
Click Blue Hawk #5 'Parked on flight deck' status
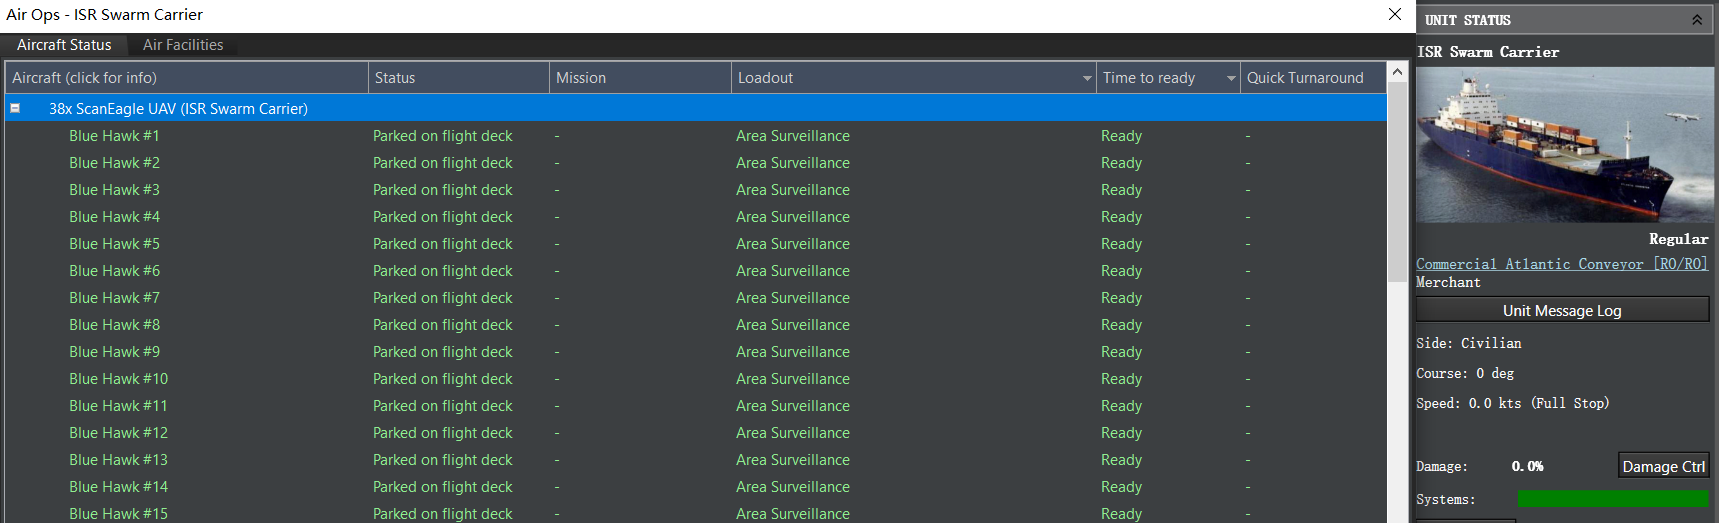pyautogui.click(x=442, y=244)
